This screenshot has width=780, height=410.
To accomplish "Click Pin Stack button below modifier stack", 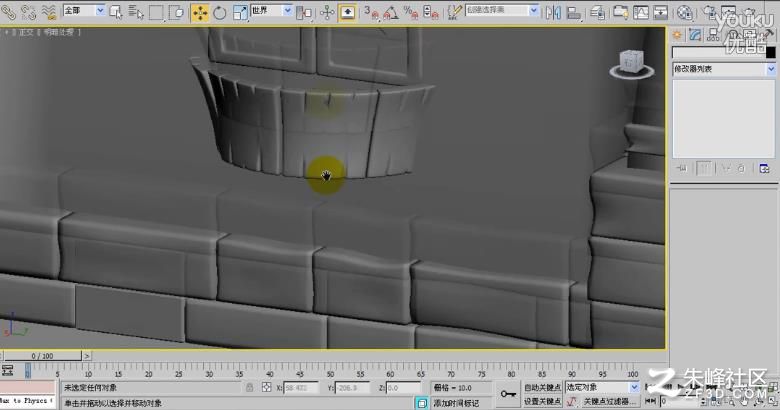I will pyautogui.click(x=682, y=169).
